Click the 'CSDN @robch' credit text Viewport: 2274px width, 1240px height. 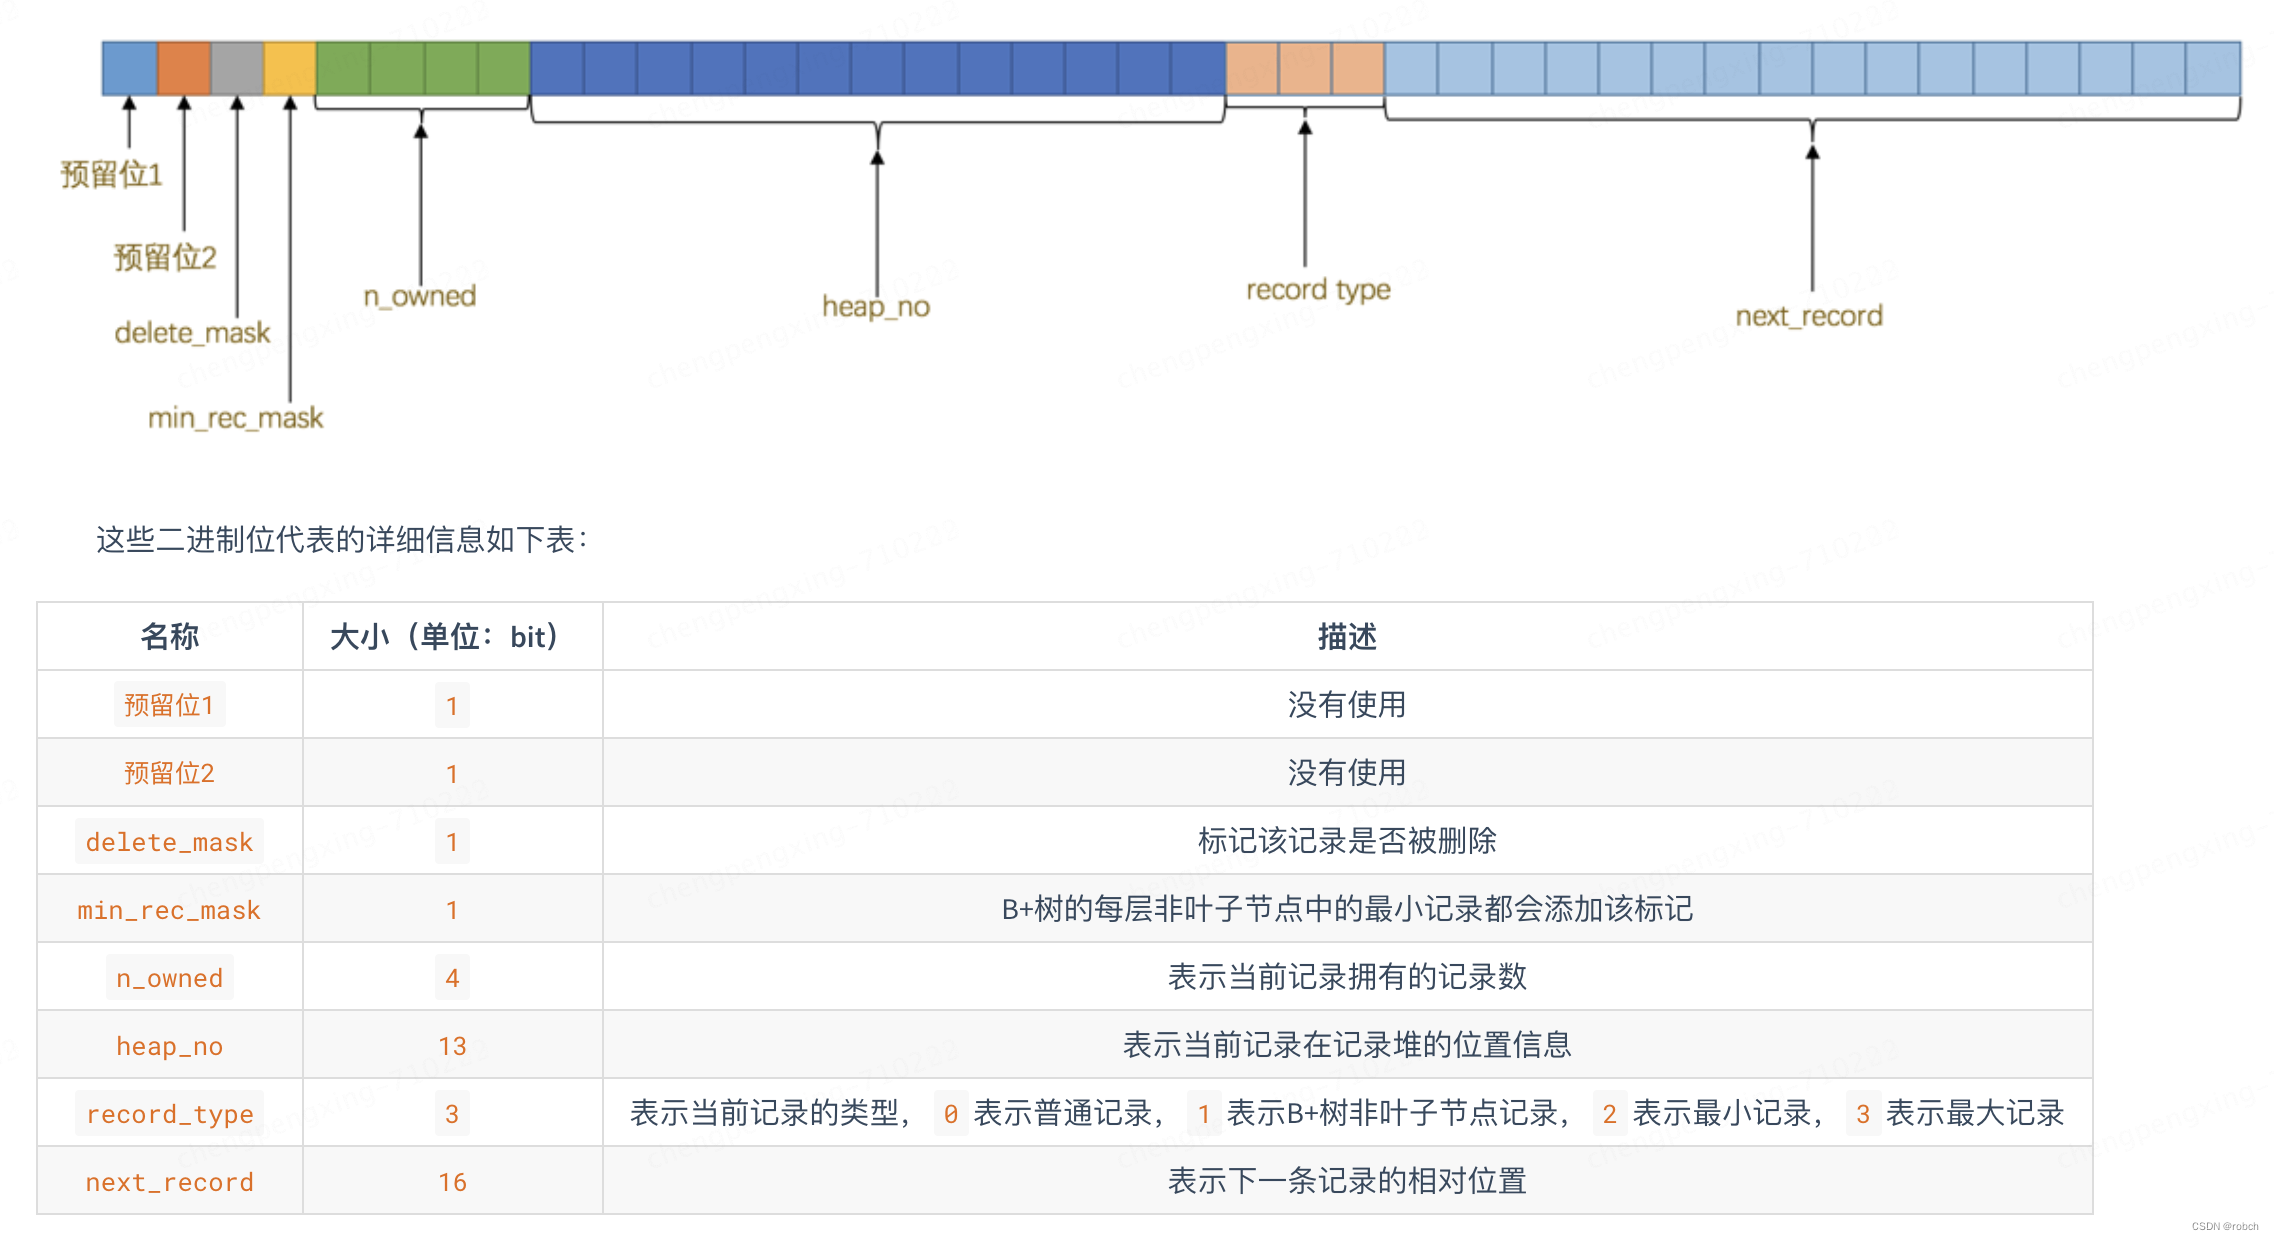(2225, 1226)
